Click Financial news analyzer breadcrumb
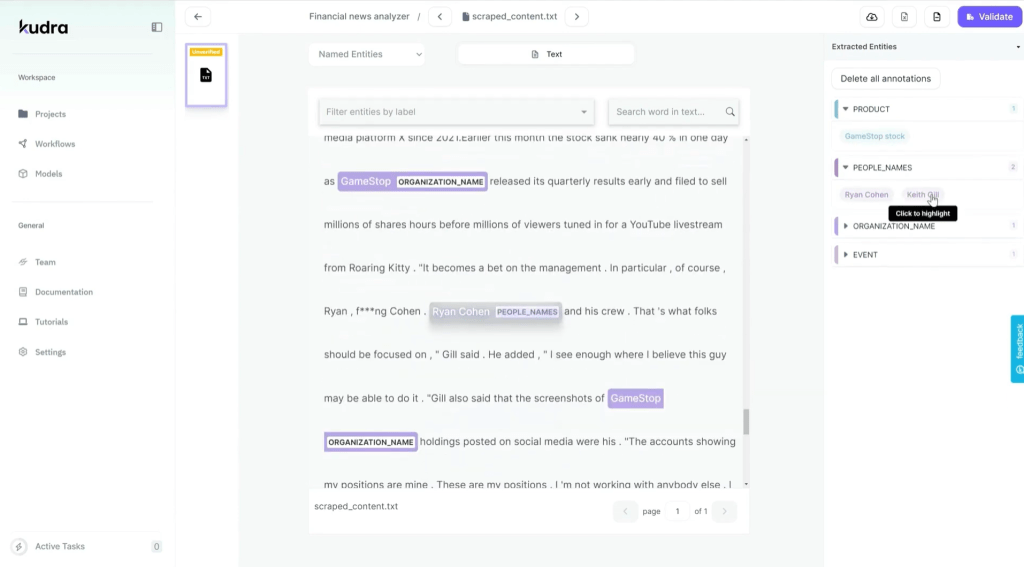This screenshot has width=1024, height=567. [359, 16]
